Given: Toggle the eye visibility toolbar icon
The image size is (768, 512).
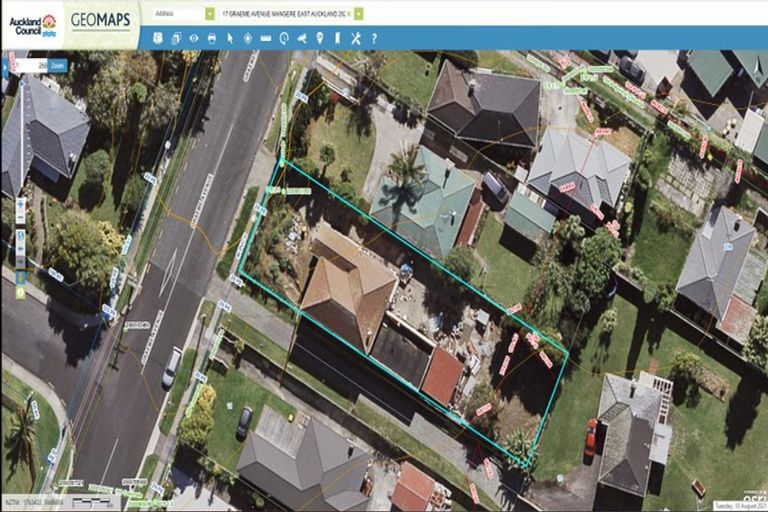Looking at the screenshot, I should pyautogui.click(x=194, y=38).
